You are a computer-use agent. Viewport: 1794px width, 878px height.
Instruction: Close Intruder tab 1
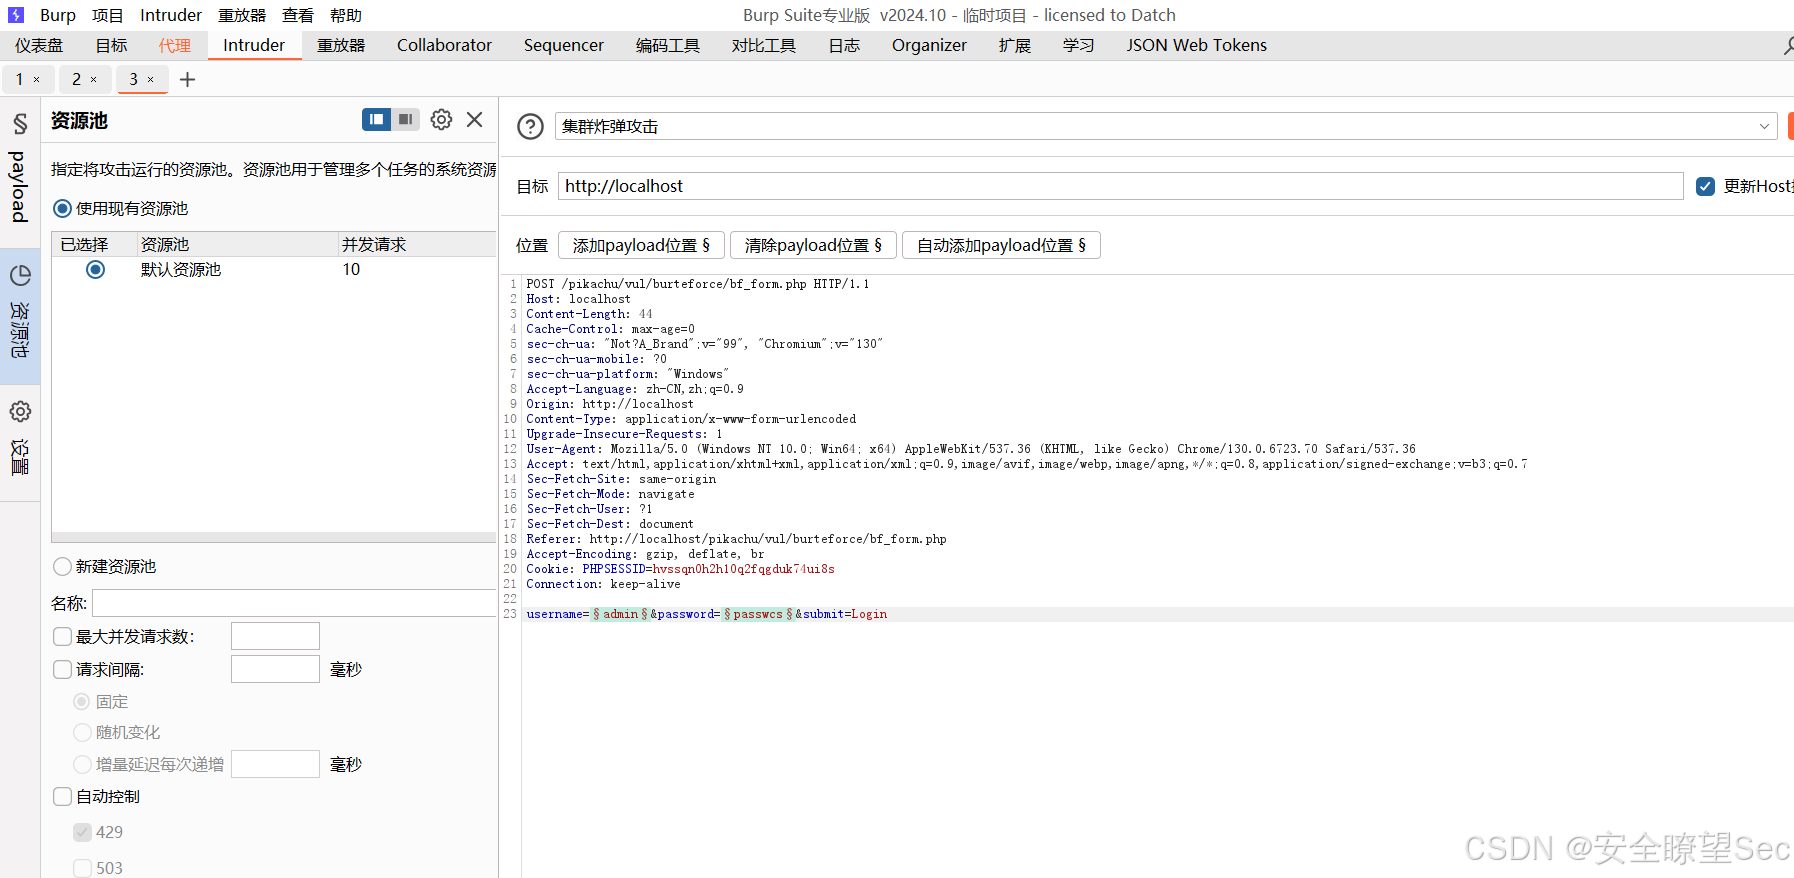coord(37,80)
